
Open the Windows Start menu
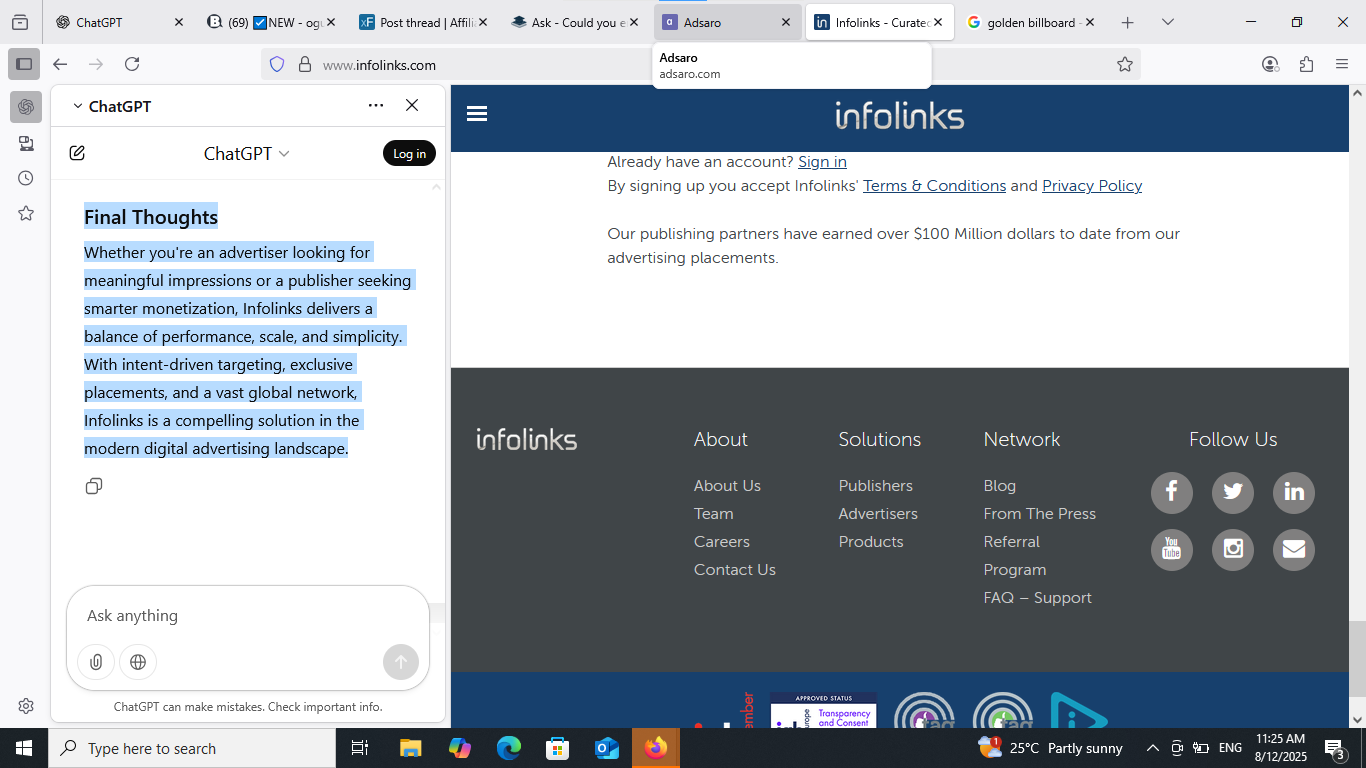24,748
